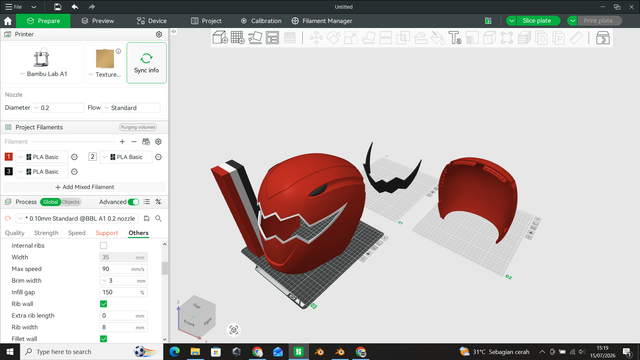The image size is (640, 360).
Task: Click the Add object cube icon
Action: (220, 38)
